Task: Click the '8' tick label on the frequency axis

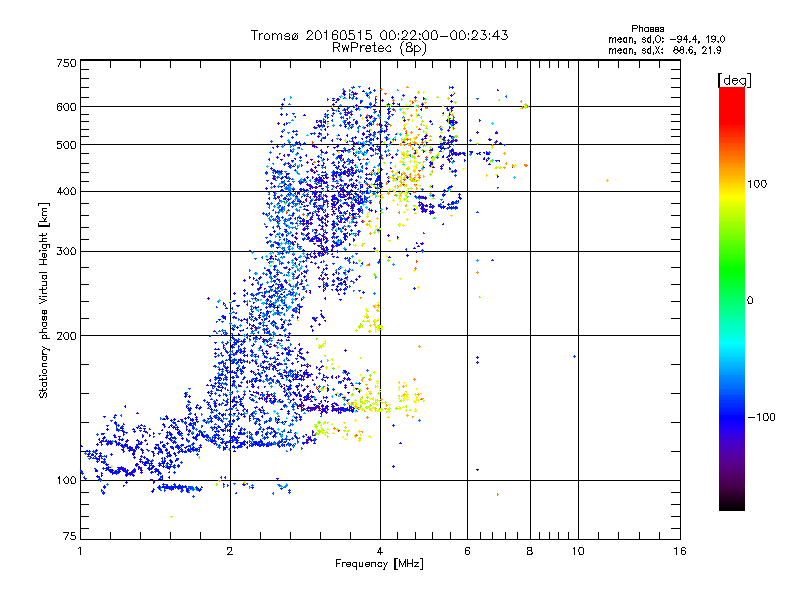Action: point(530,551)
